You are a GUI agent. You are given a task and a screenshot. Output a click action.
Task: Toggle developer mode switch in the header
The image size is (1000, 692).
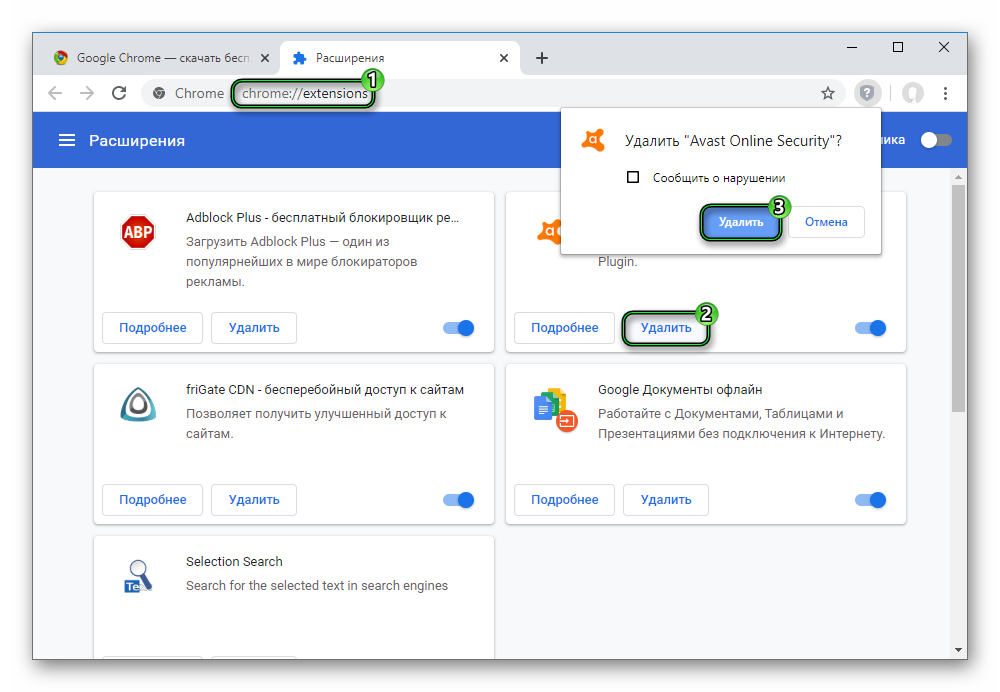pyautogui.click(x=936, y=140)
